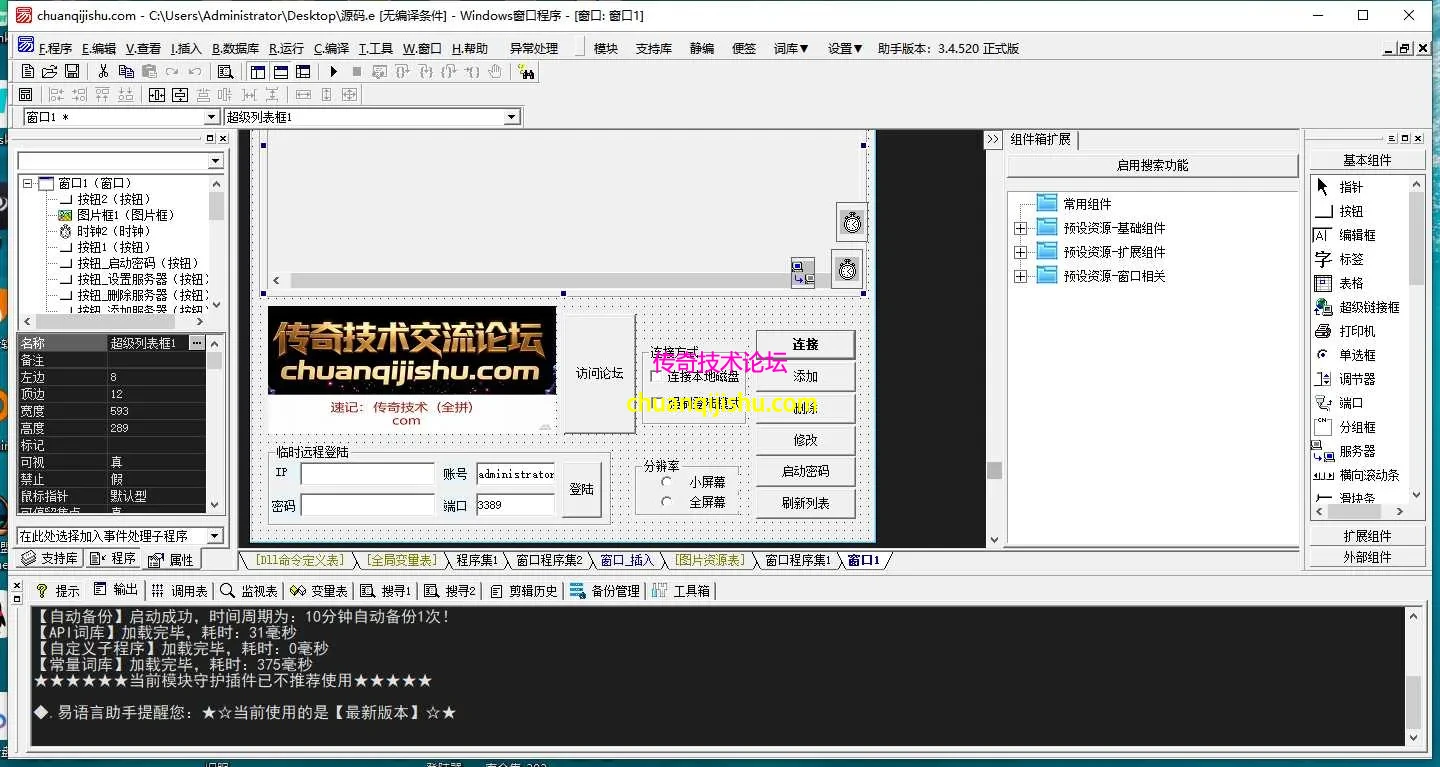
Task: Expand the 预设资源-基础组件 tree node
Action: [1020, 227]
